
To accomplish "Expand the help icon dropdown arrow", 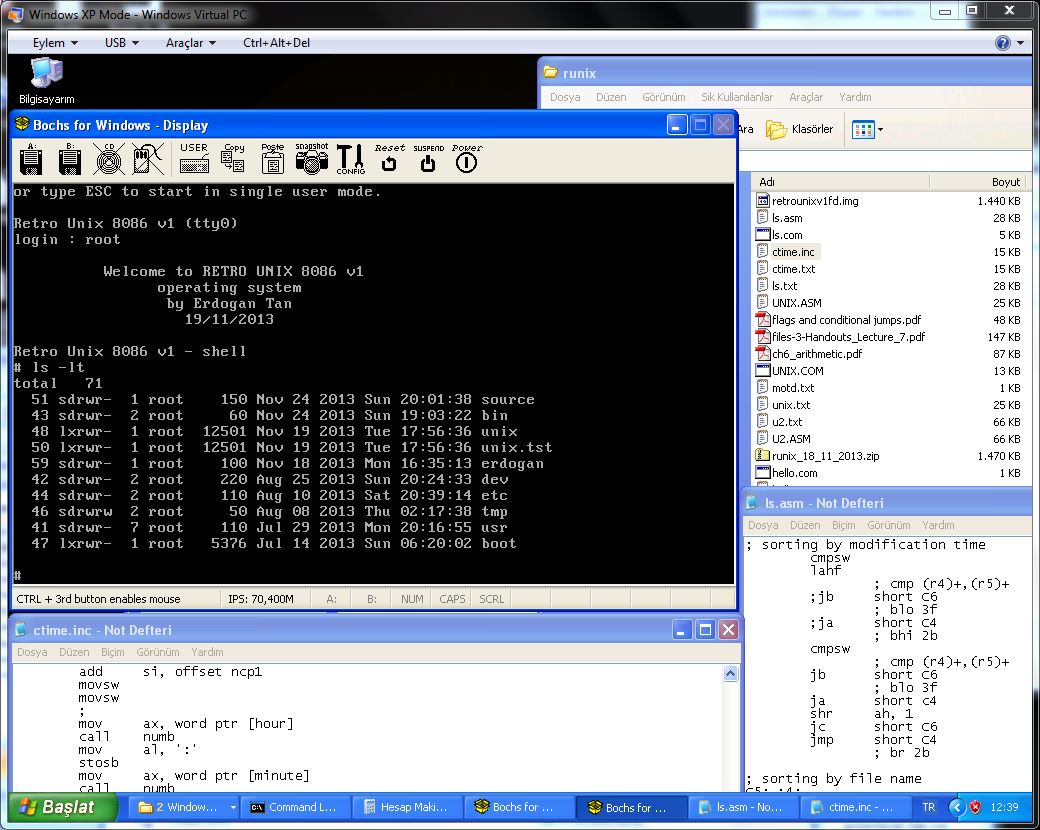I will tap(1020, 43).
